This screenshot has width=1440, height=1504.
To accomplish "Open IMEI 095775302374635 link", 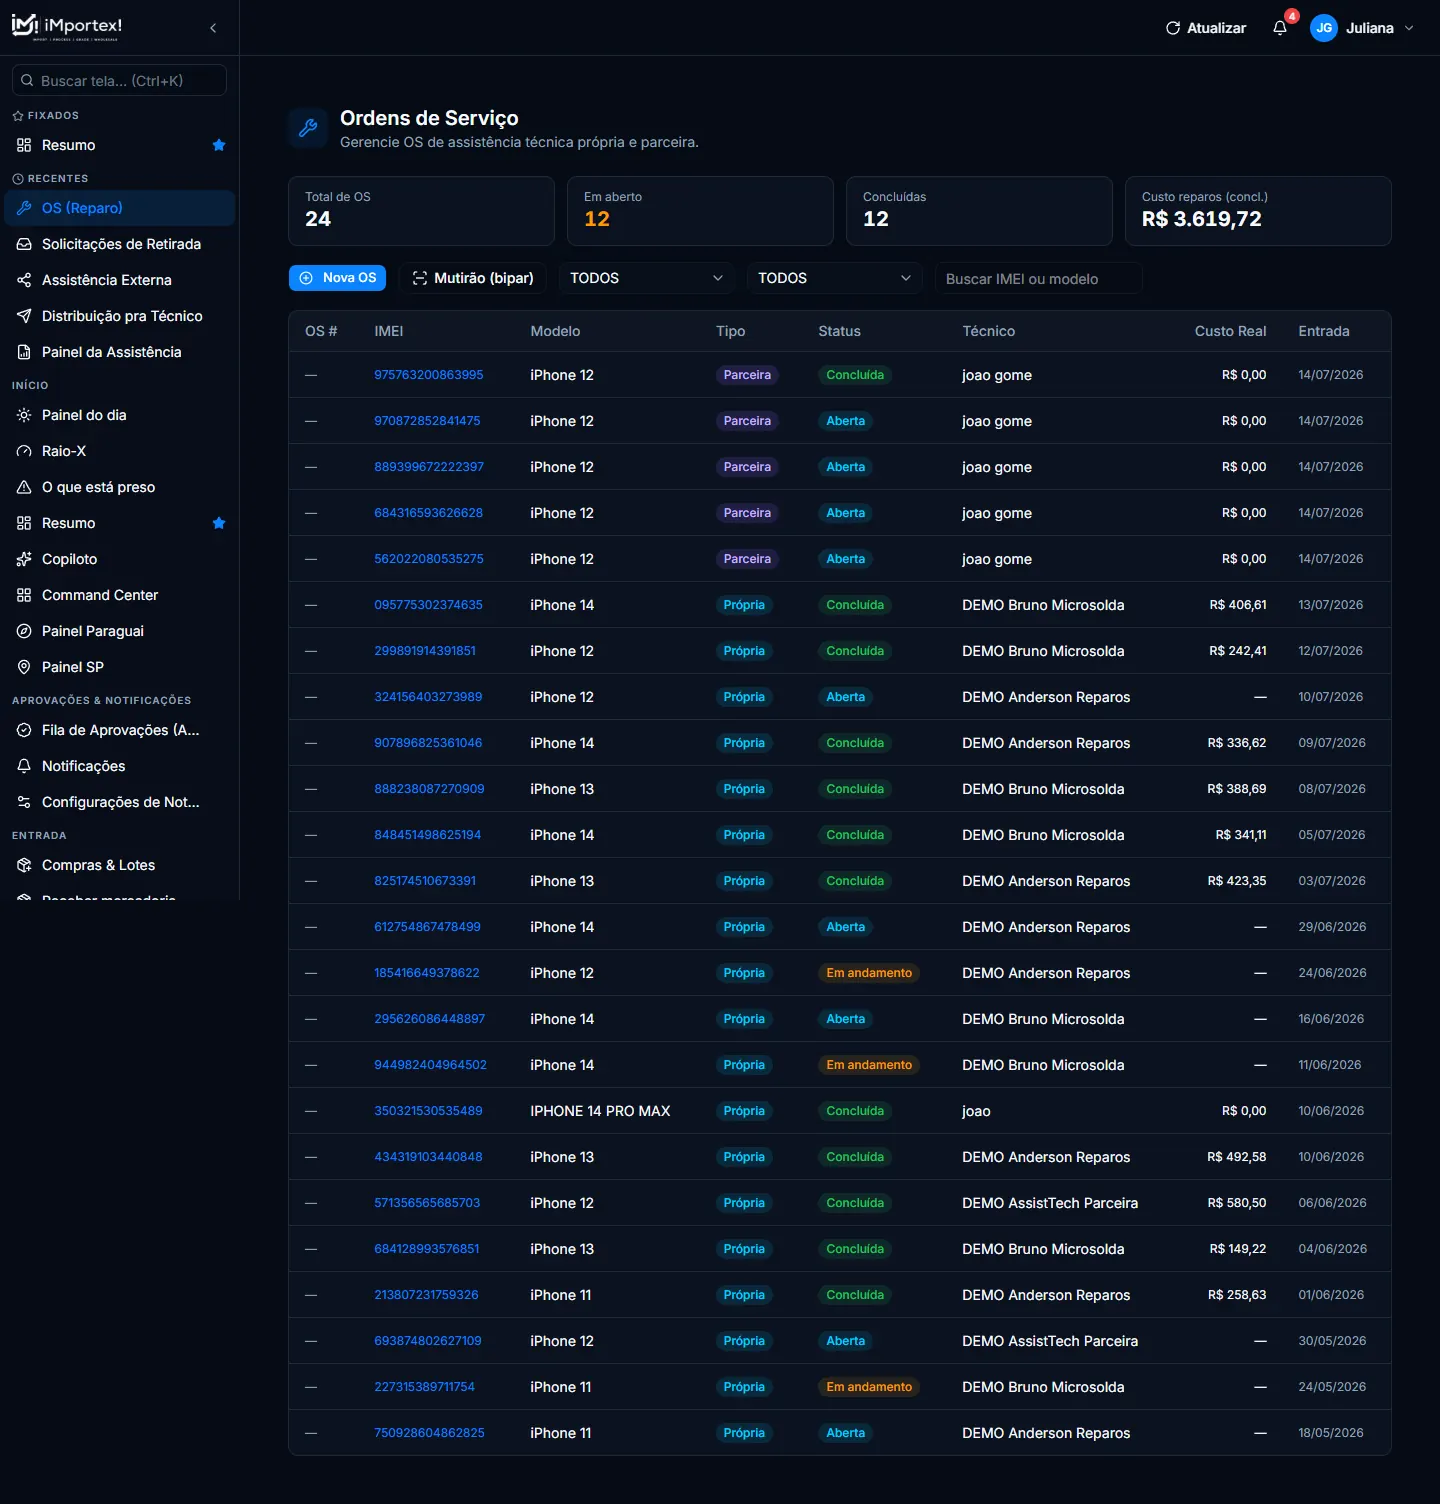I will [428, 605].
